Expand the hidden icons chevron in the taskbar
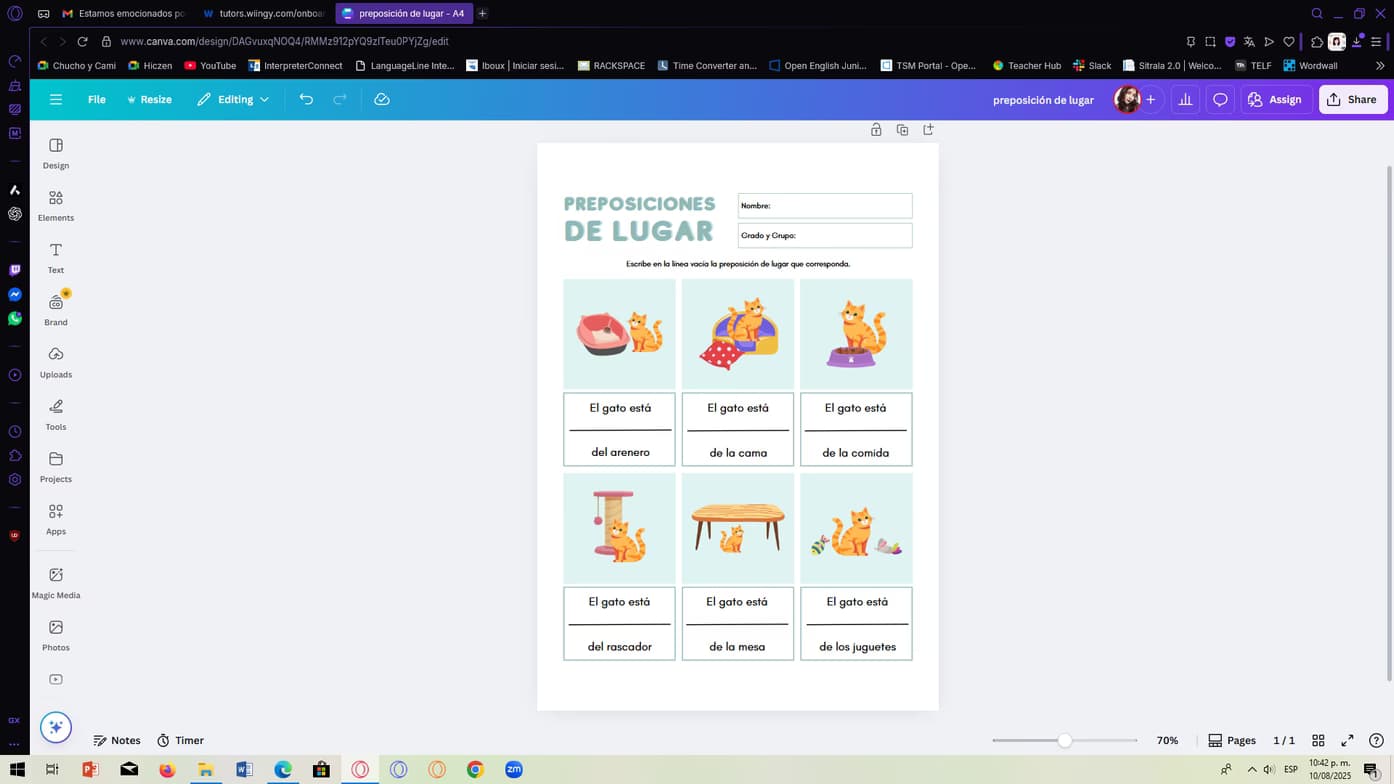1394x784 pixels. (1254, 769)
